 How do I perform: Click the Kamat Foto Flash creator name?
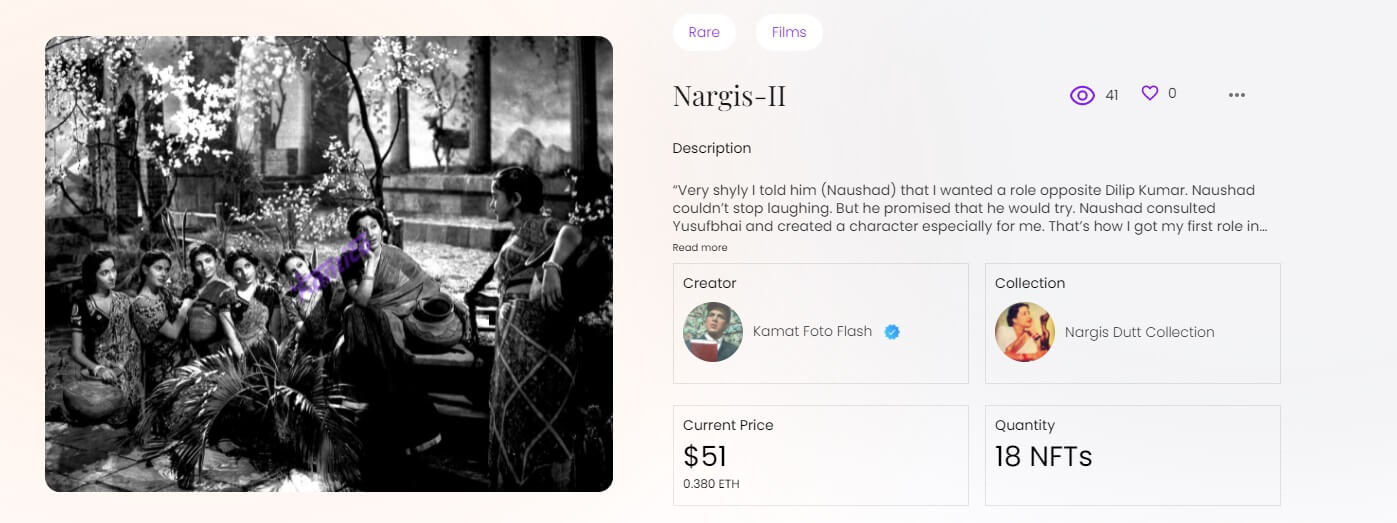(x=812, y=331)
